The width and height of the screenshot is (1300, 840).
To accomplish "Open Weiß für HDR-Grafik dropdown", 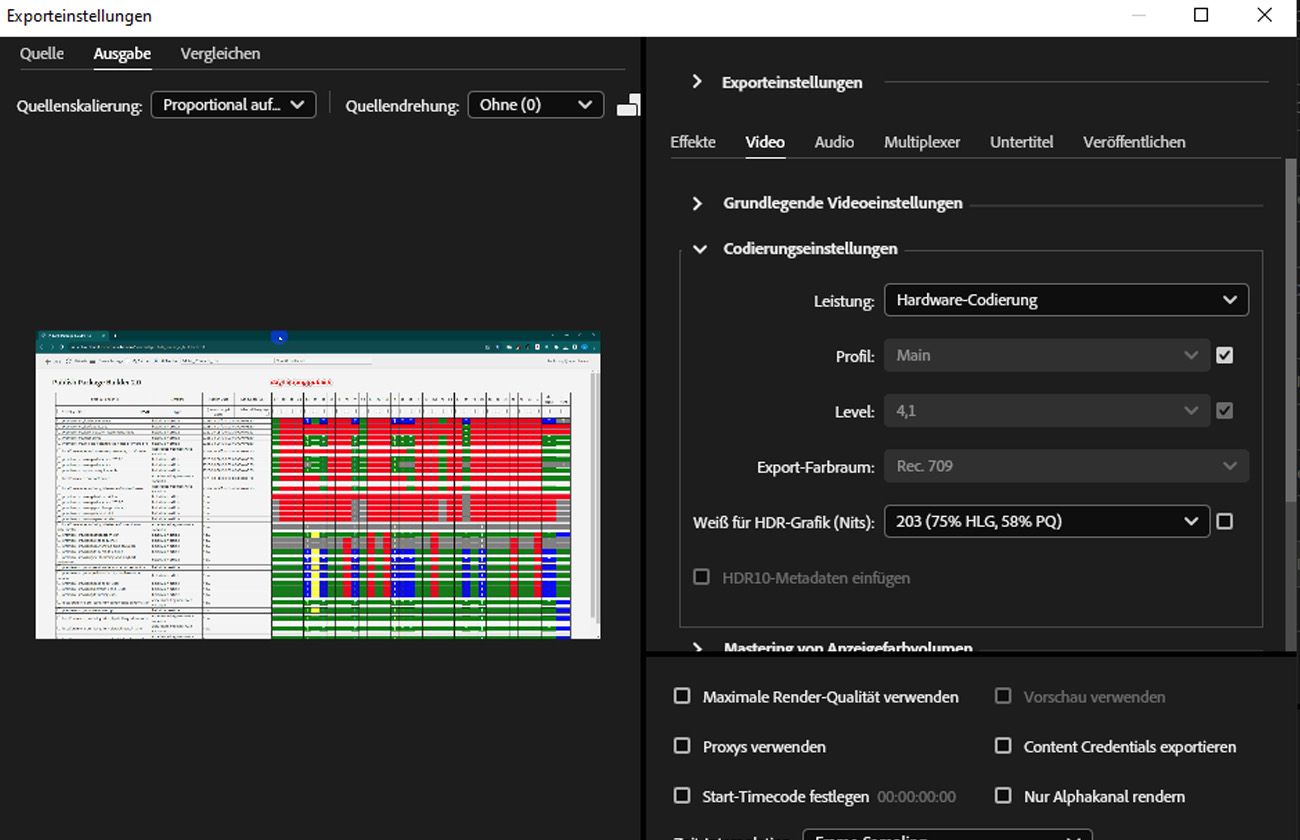I will click(x=1046, y=521).
